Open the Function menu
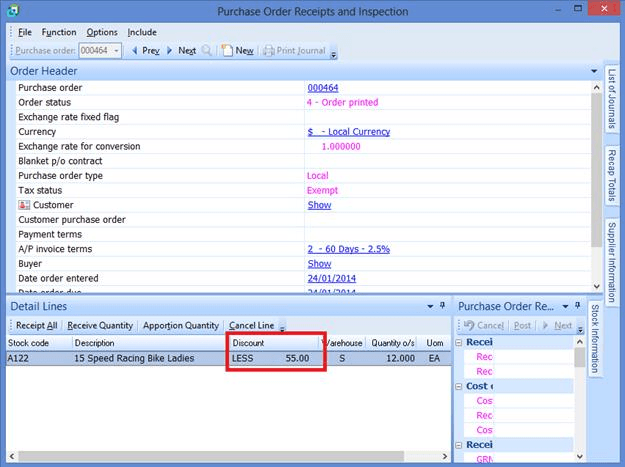The image size is (625, 467). coord(58,32)
